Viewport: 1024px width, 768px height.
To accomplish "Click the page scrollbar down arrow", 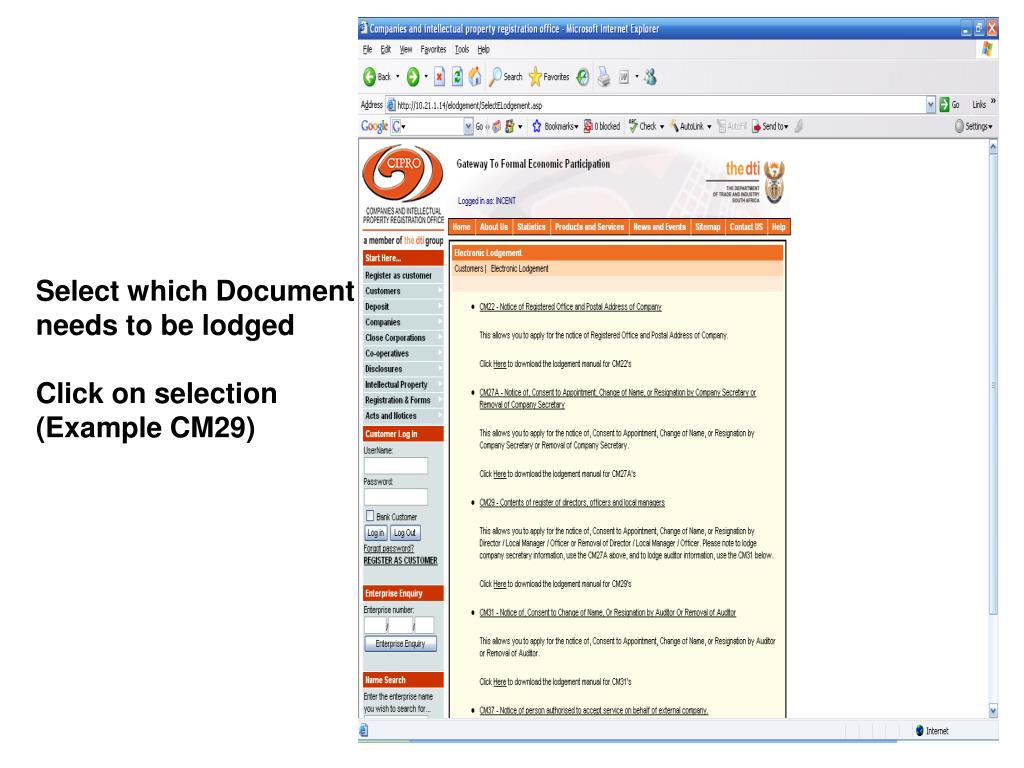I will coord(993,711).
